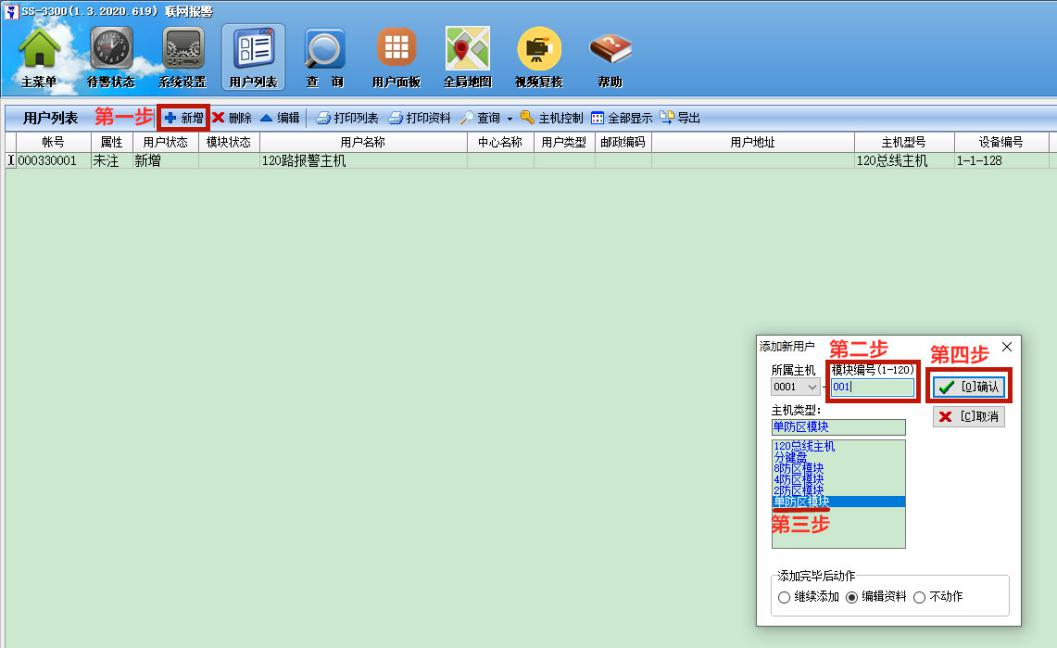This screenshot has height=648, width=1057.
Task: Select the 不动作 radio option
Action: tap(919, 597)
